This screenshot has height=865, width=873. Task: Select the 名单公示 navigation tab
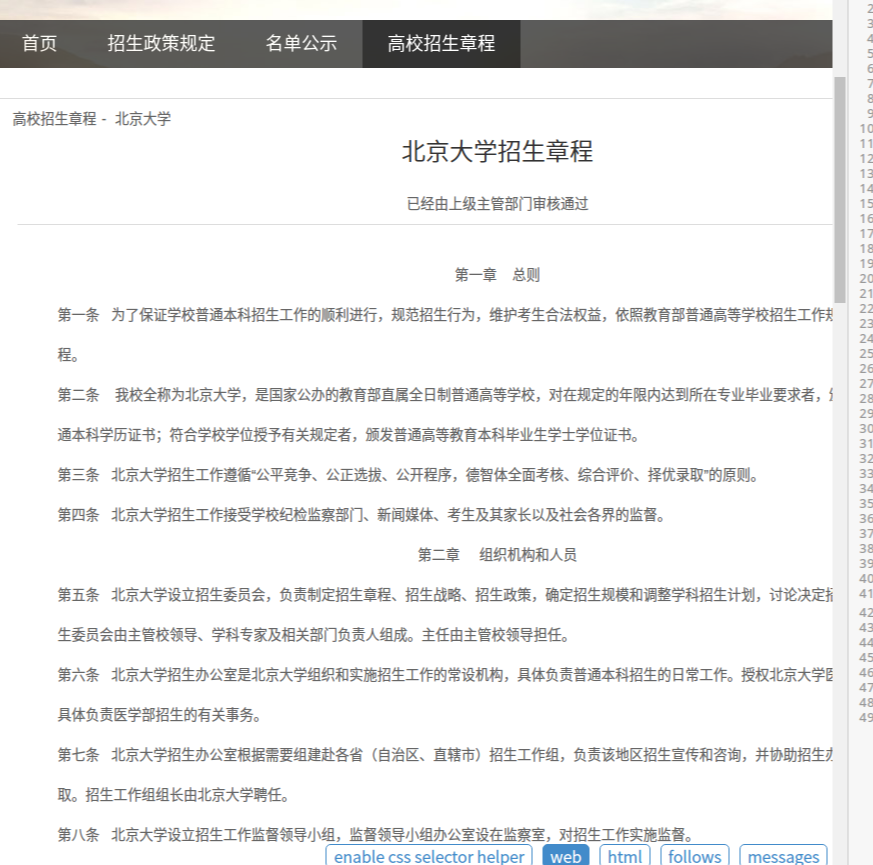pyautogui.click(x=301, y=44)
